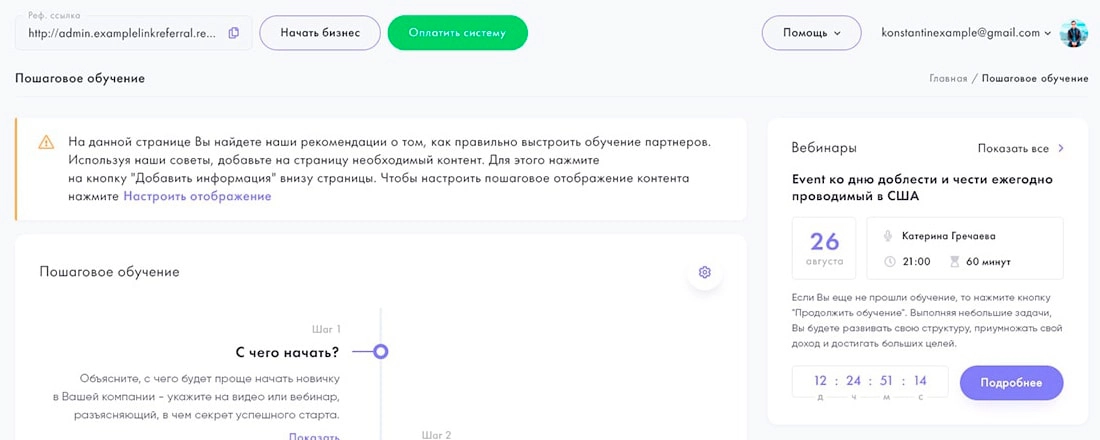1100x440 pixels.
Task: Click the green 'Оплатить систему' button
Action: point(457,33)
